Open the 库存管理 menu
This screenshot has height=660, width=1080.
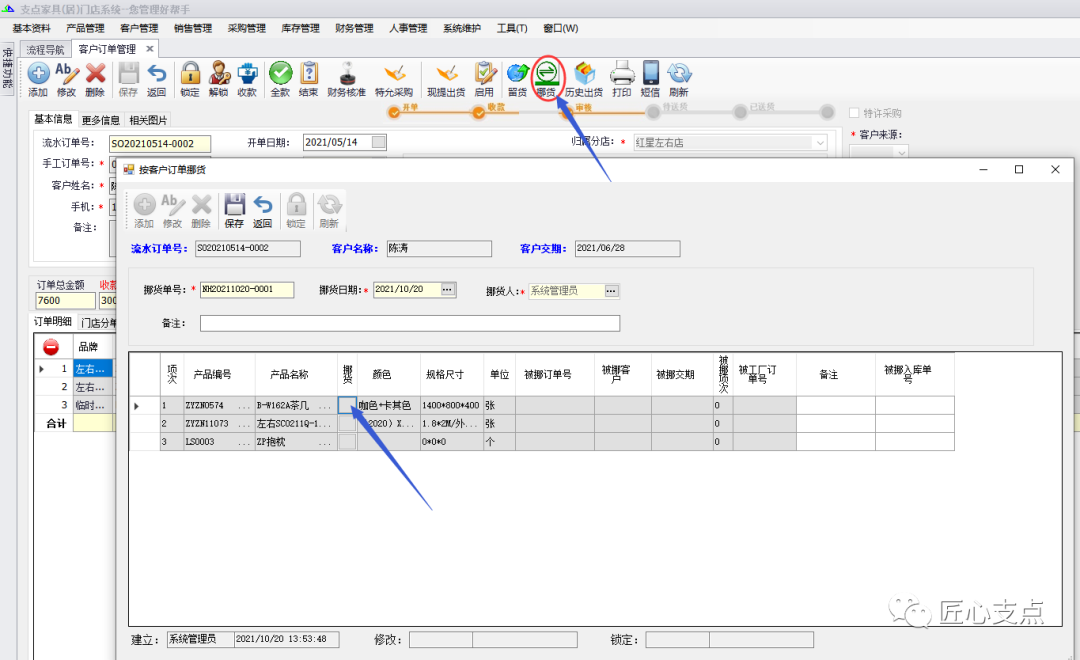click(300, 28)
